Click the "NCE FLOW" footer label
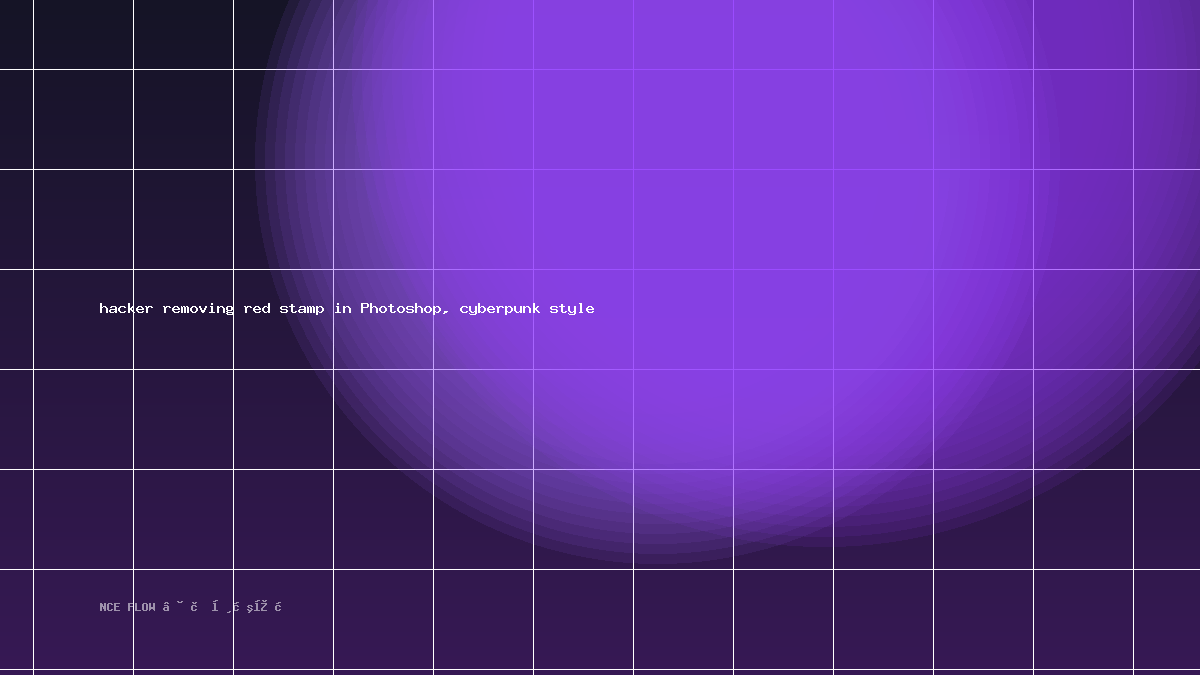The height and width of the screenshot is (675, 1200). coord(128,607)
